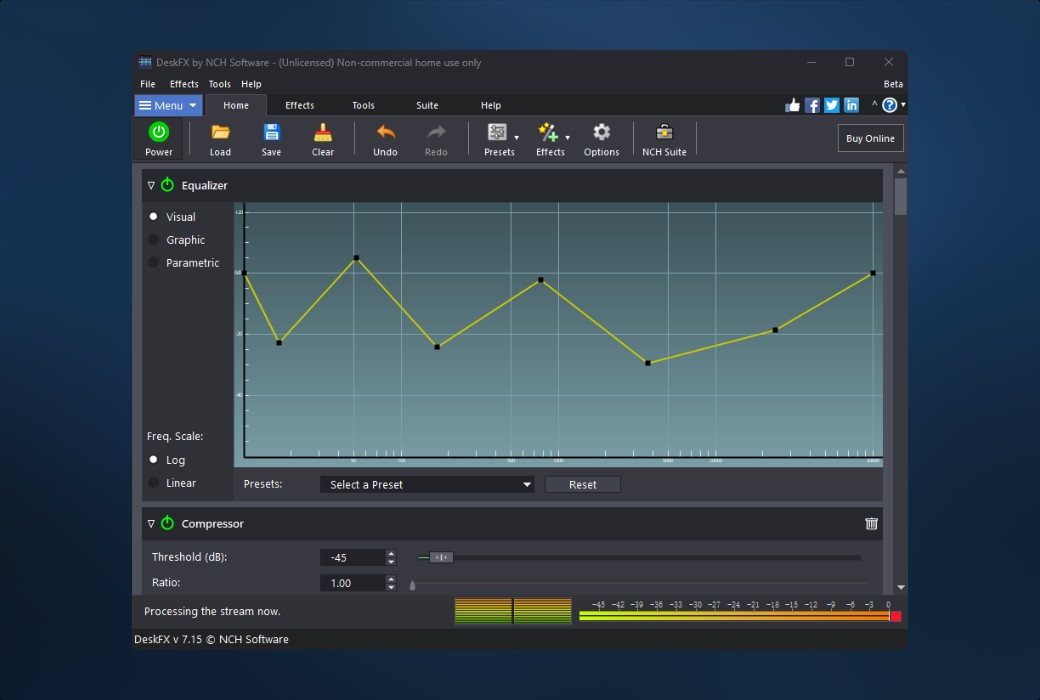Open the blue Menu dropdown
This screenshot has width=1040, height=700.
click(168, 105)
